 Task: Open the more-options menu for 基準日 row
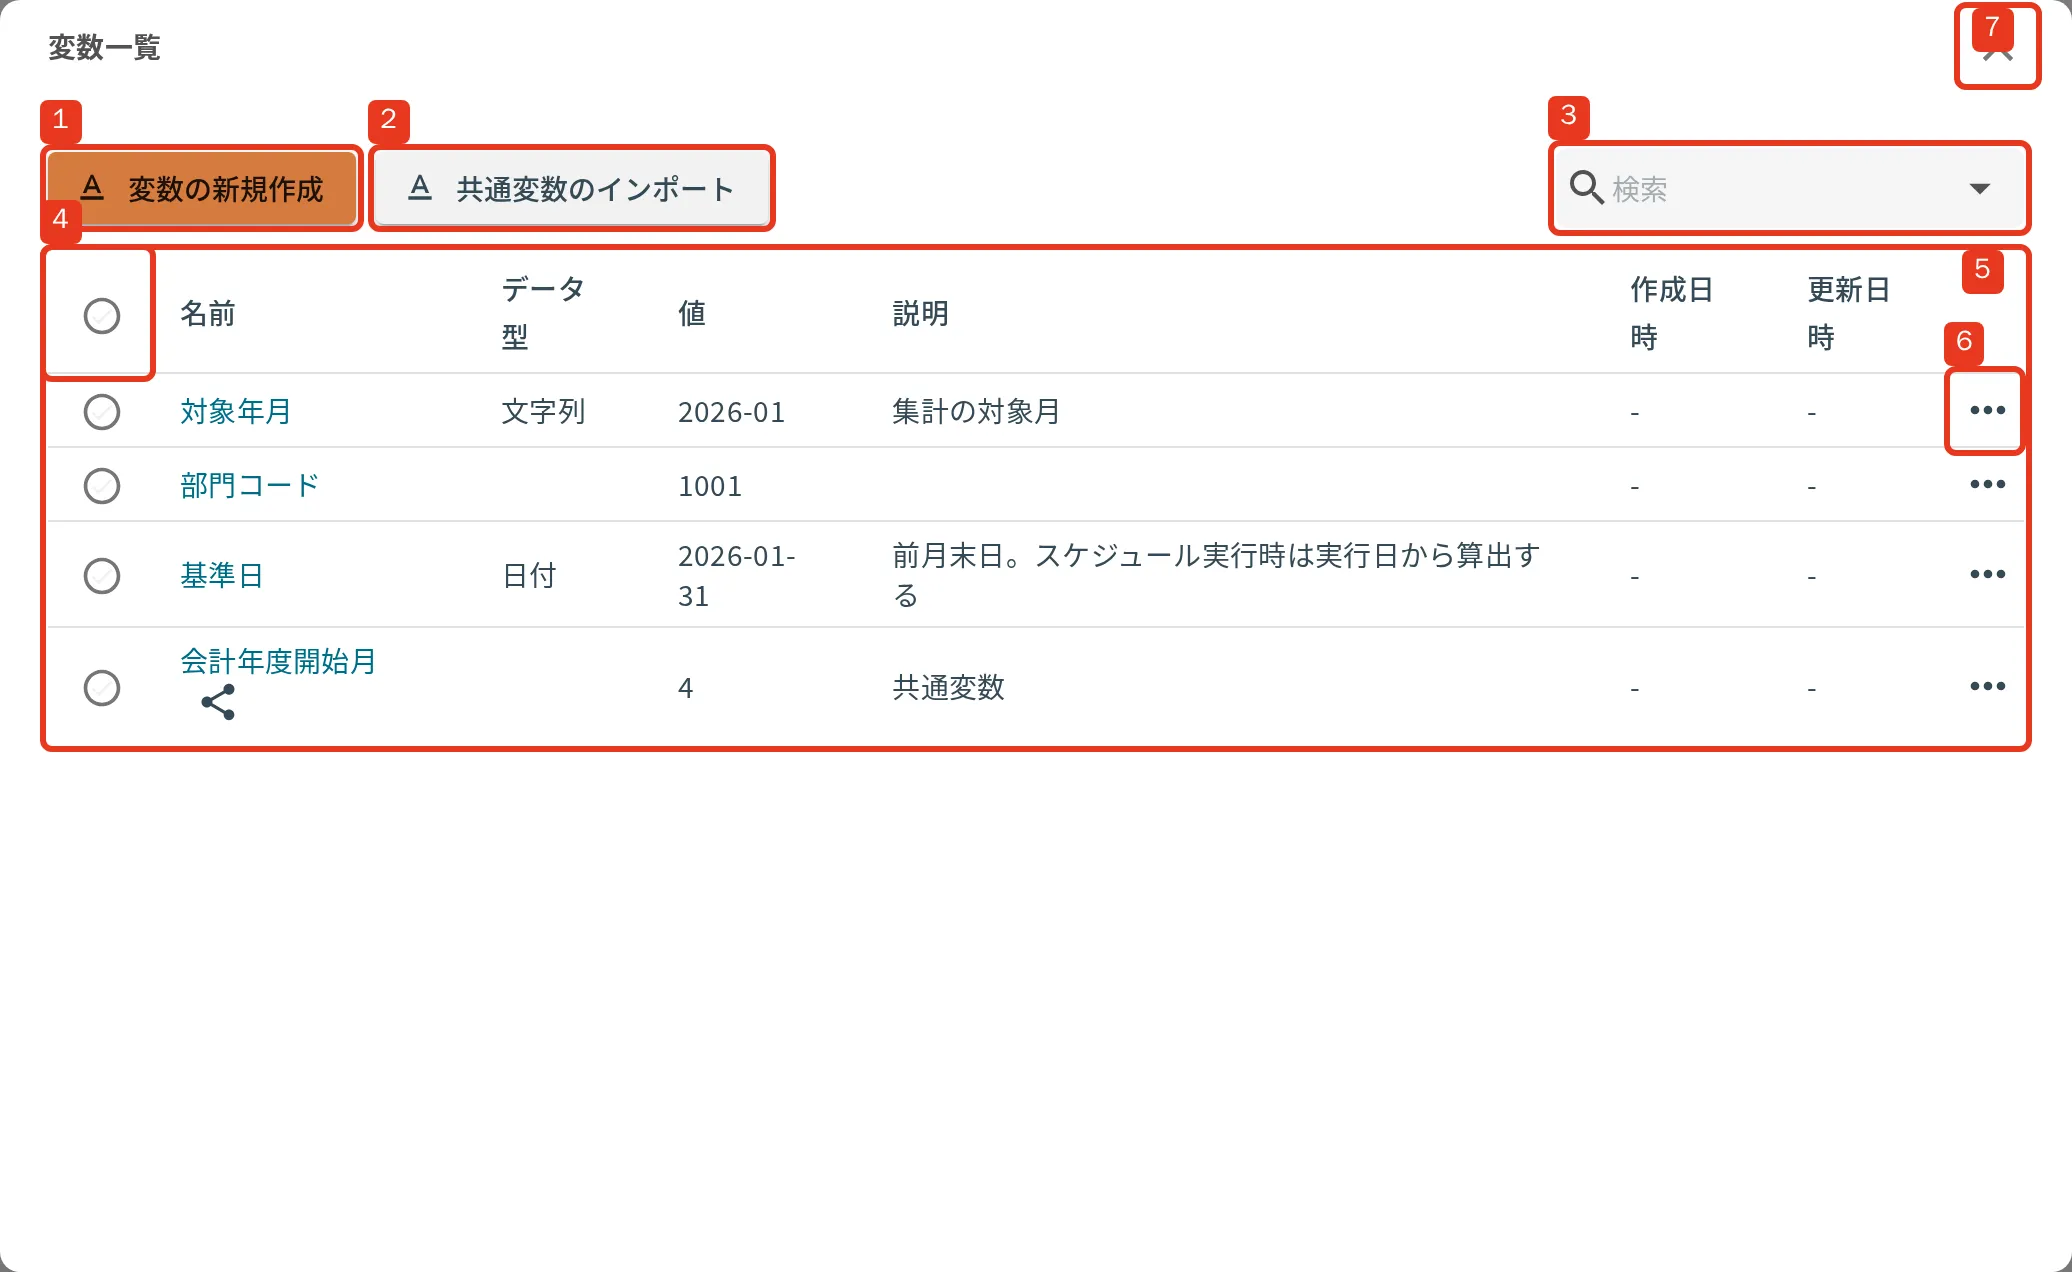pyautogui.click(x=1987, y=574)
